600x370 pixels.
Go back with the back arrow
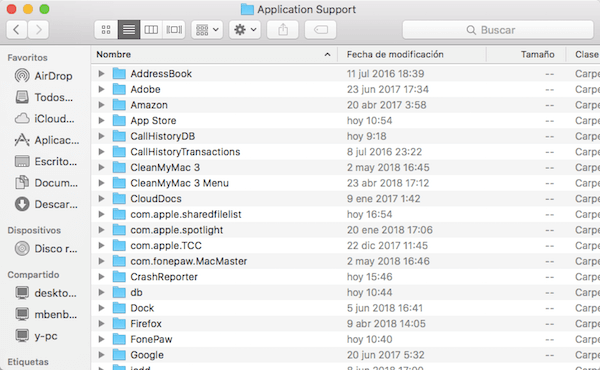(x=16, y=29)
